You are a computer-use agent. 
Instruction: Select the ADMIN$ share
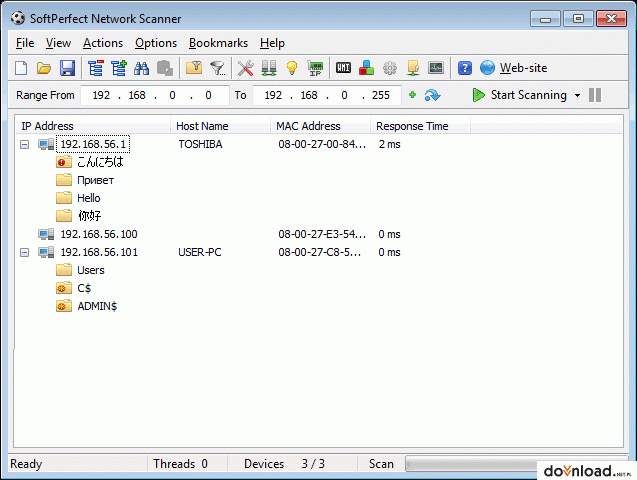(97, 306)
